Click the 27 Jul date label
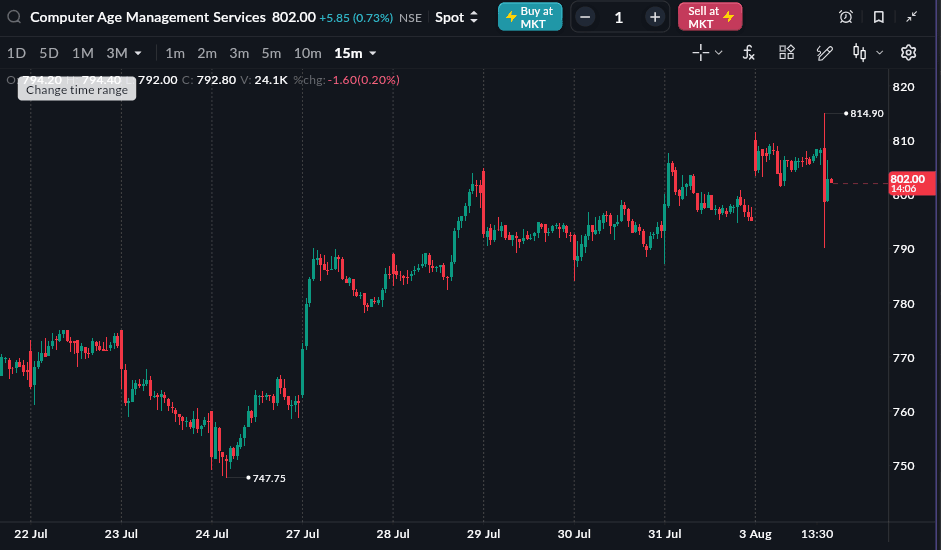 (x=302, y=534)
